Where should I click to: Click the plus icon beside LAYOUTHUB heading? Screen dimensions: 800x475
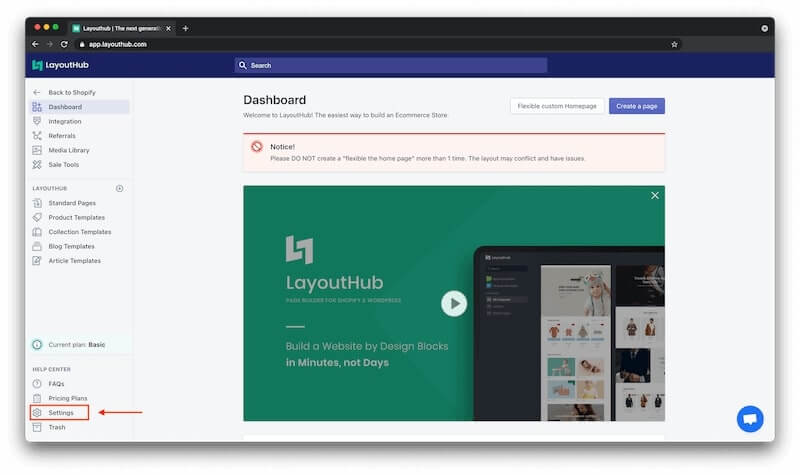(119, 188)
